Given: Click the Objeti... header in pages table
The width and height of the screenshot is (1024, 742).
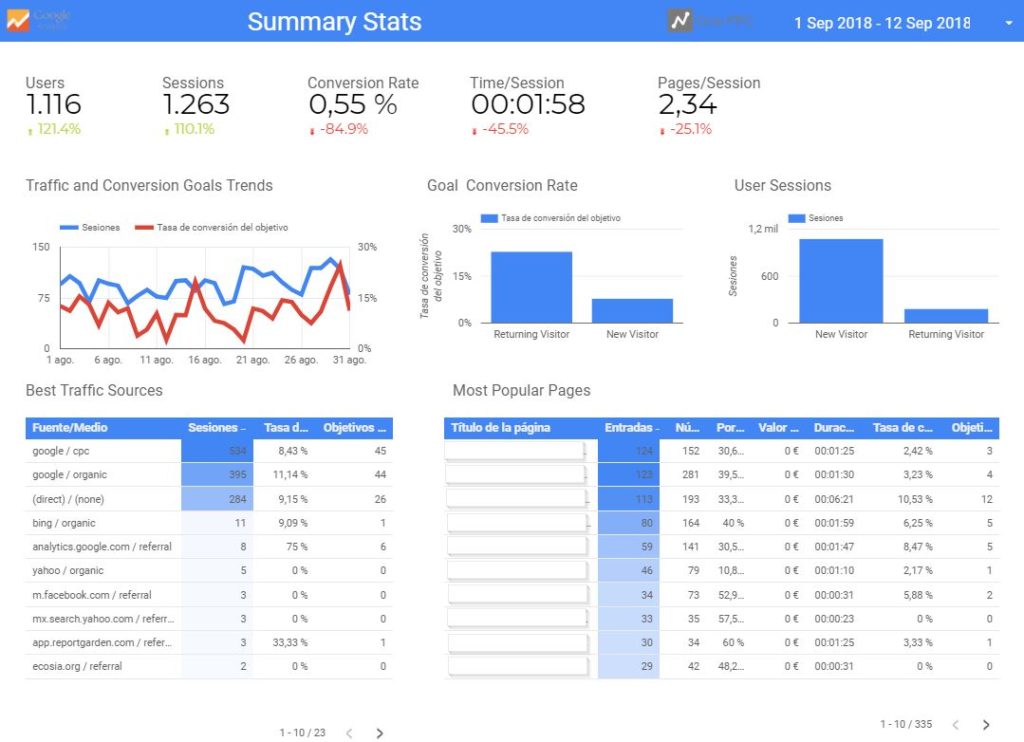Looking at the screenshot, I should pos(972,428).
